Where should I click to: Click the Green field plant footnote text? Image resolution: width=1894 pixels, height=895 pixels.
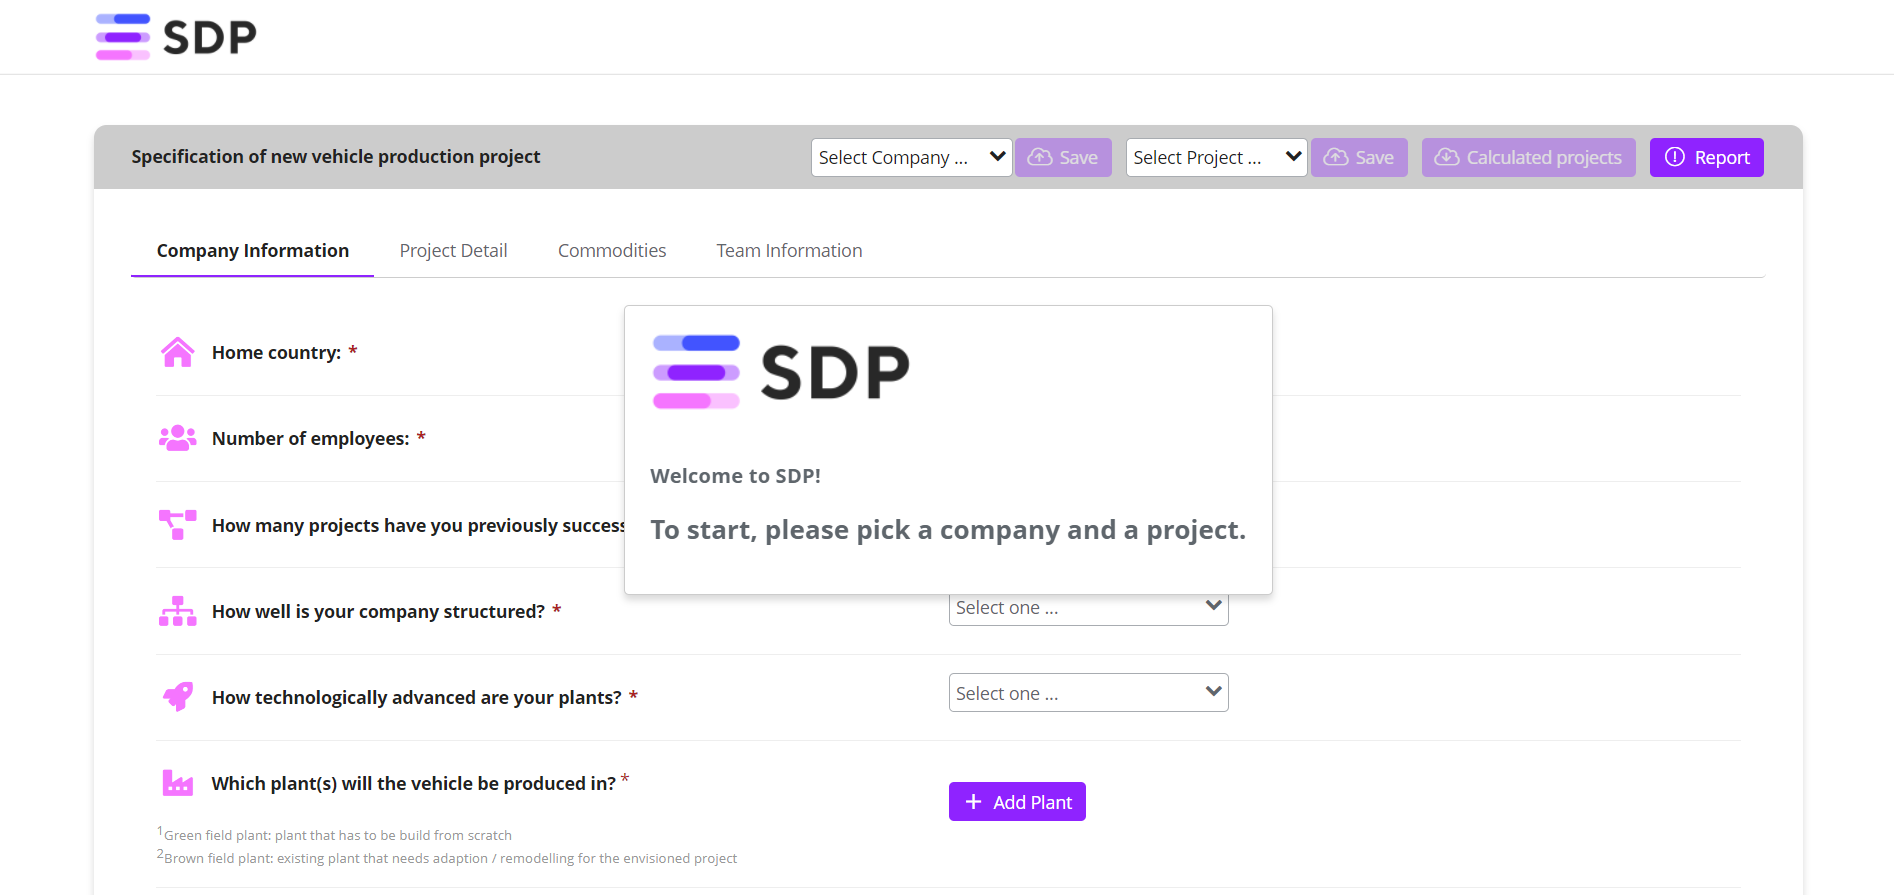click(338, 835)
